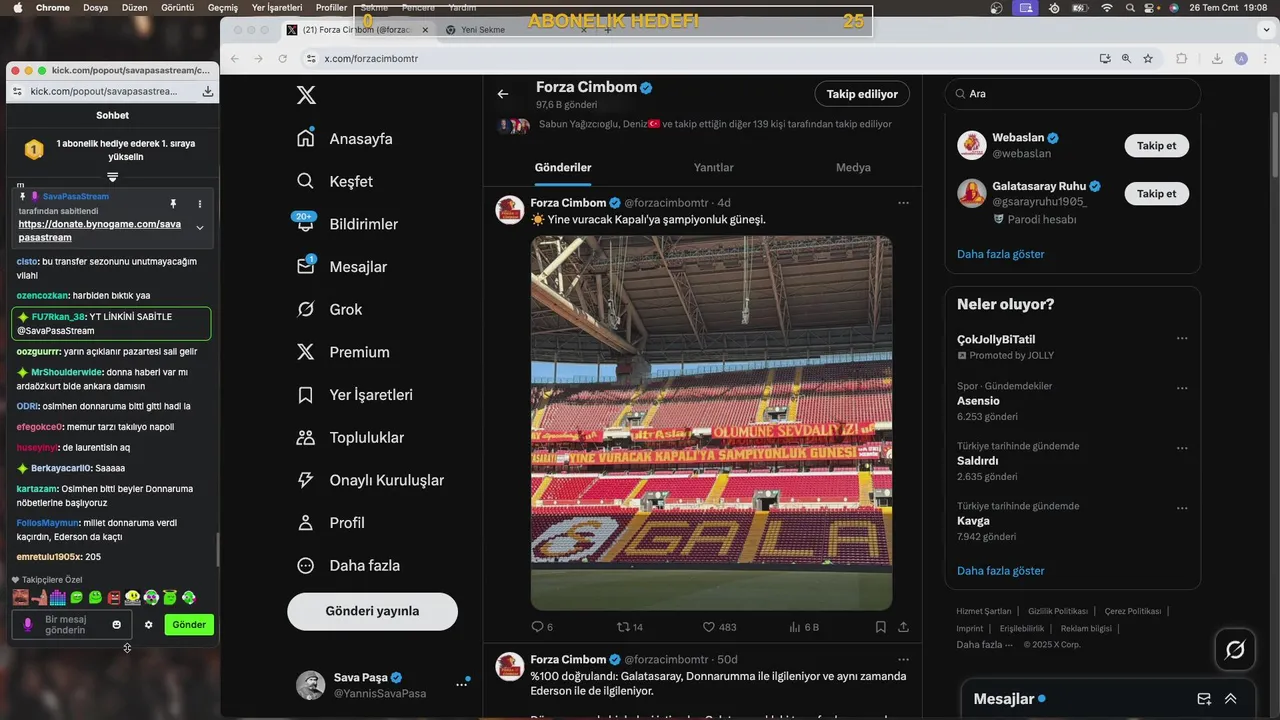
Task: Open emoji picker in Kick chat input
Action: (x=117, y=625)
